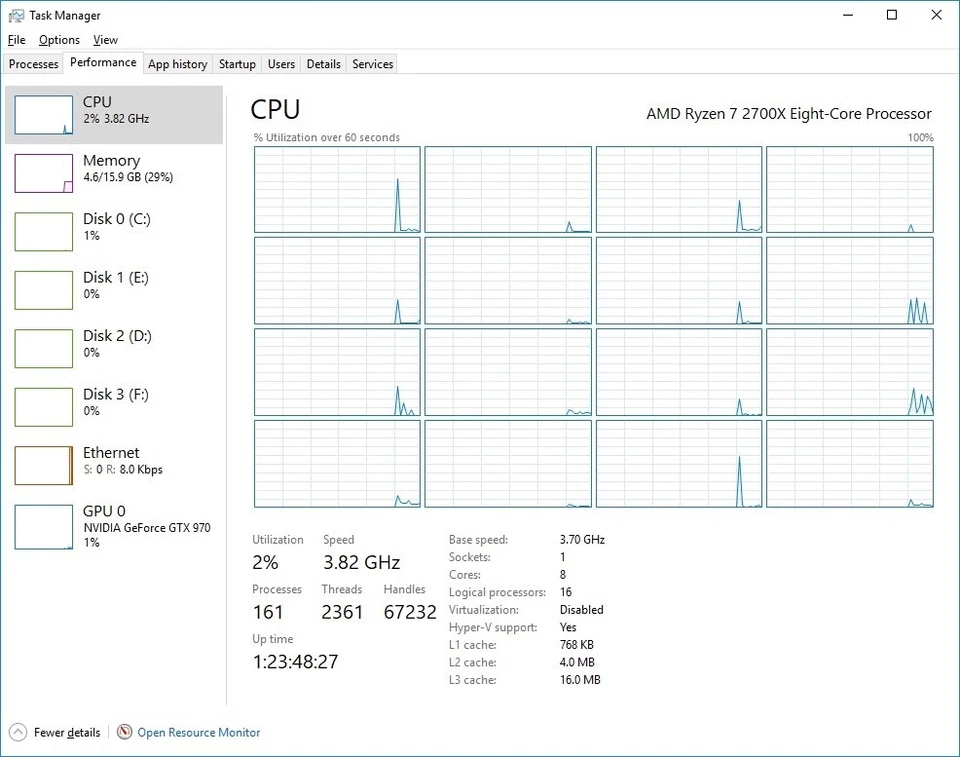Click a logical processor utilization graph

[337, 189]
